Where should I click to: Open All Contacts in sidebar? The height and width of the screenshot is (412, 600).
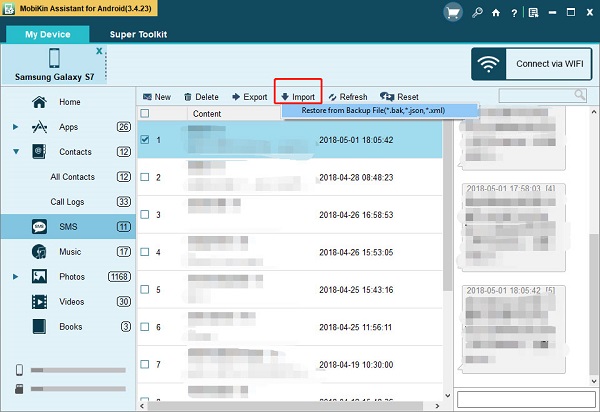pyautogui.click(x=72, y=177)
